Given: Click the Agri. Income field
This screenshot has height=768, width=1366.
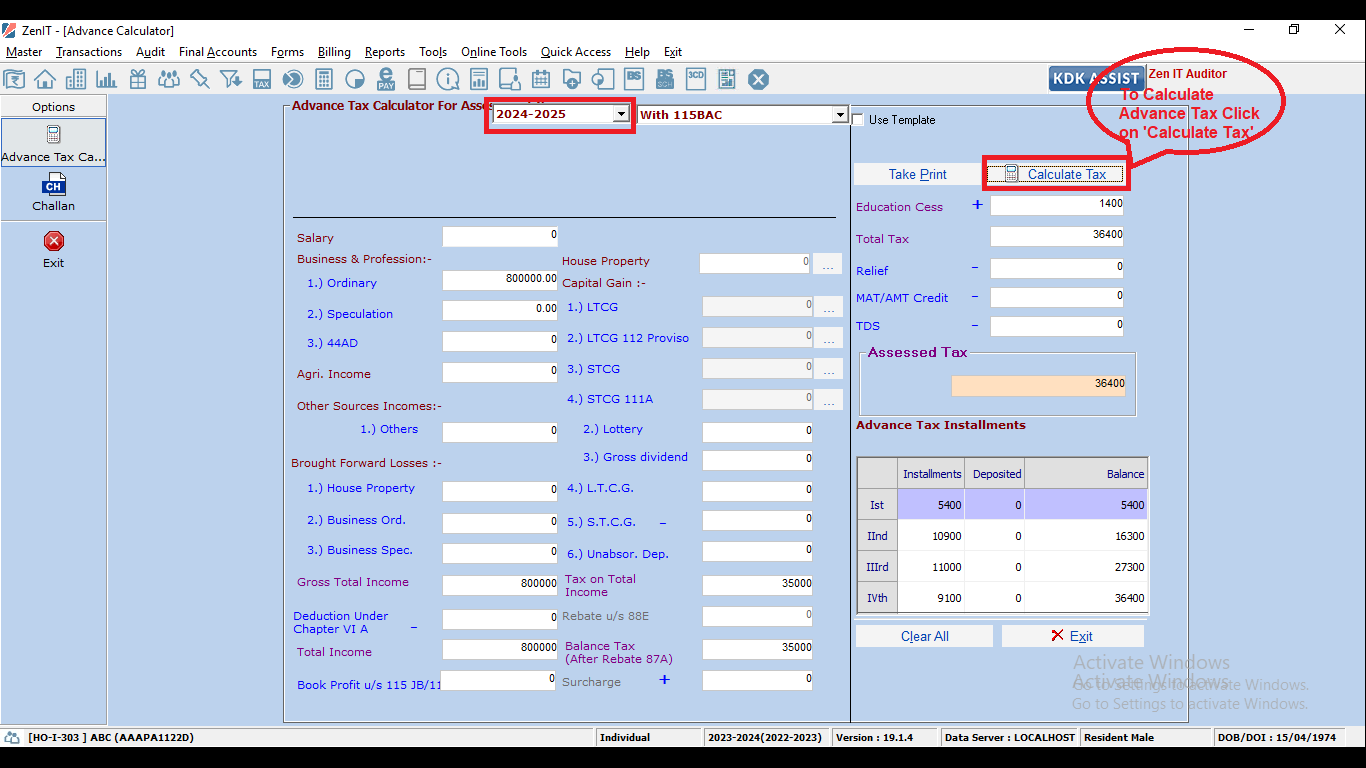Looking at the screenshot, I should point(500,372).
